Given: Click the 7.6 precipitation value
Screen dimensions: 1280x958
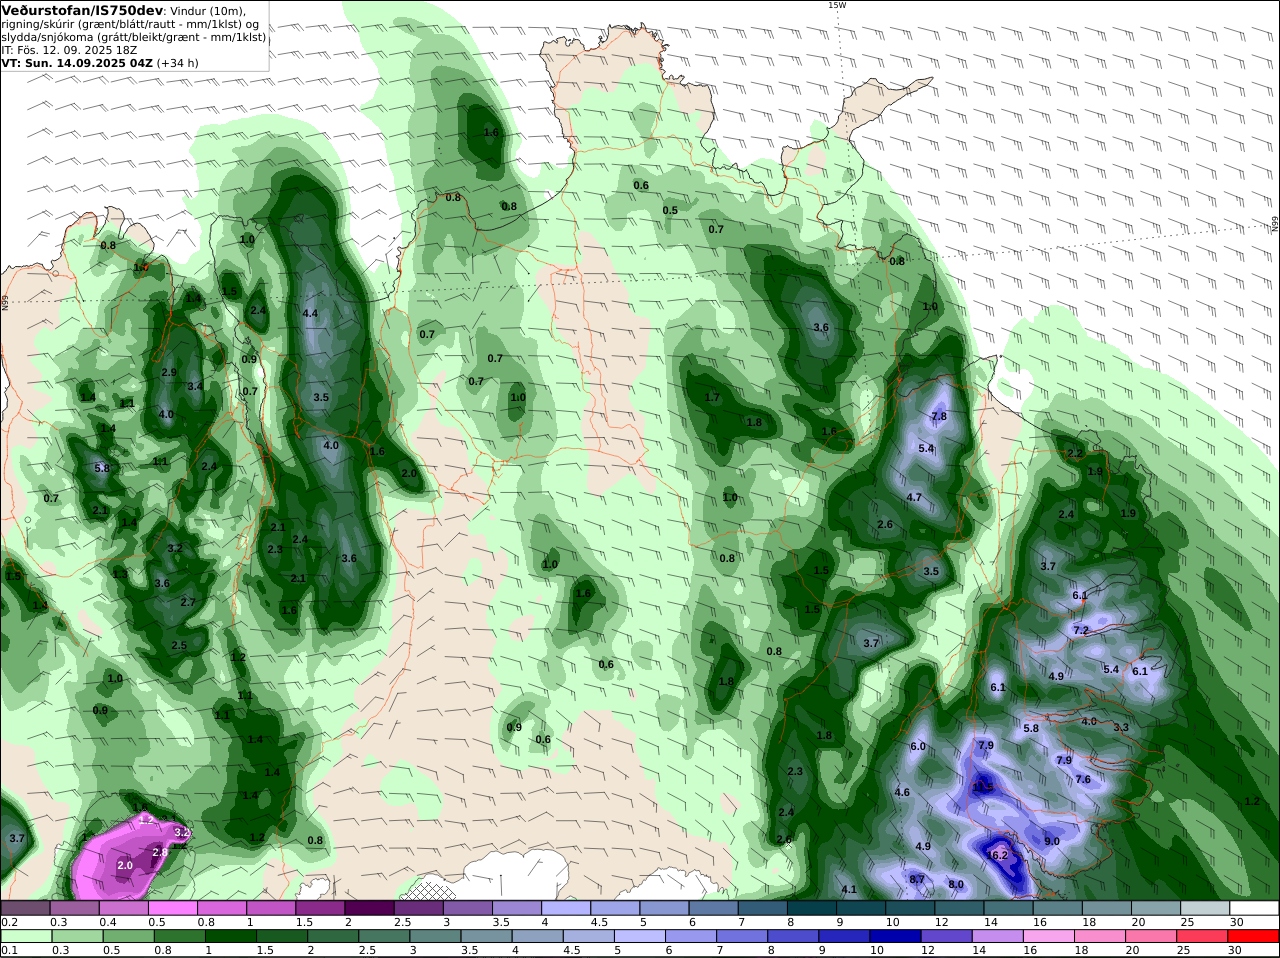Looking at the screenshot, I should (1082, 779).
